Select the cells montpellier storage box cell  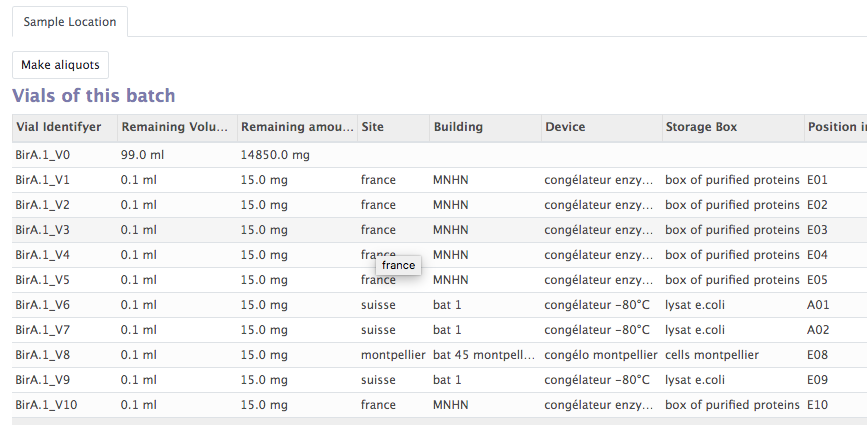pyautogui.click(x=711, y=355)
